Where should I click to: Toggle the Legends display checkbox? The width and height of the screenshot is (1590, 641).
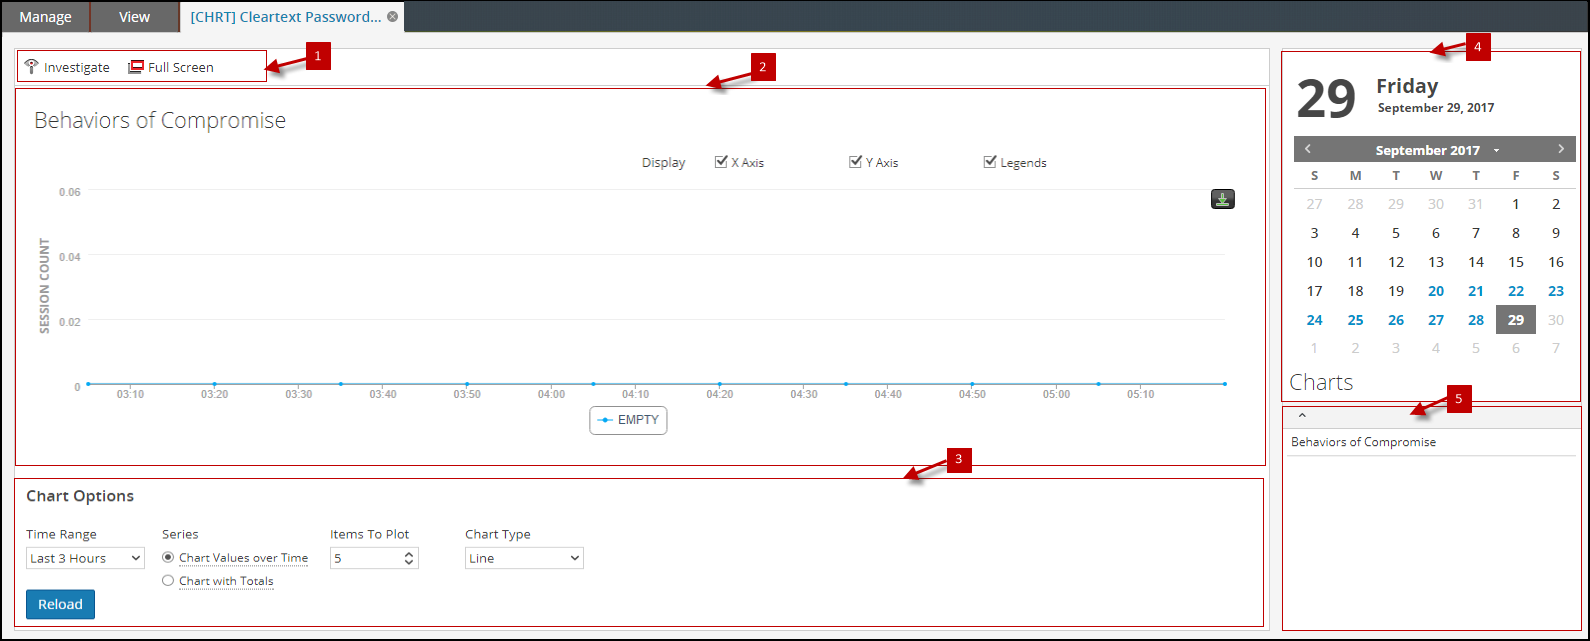click(990, 162)
